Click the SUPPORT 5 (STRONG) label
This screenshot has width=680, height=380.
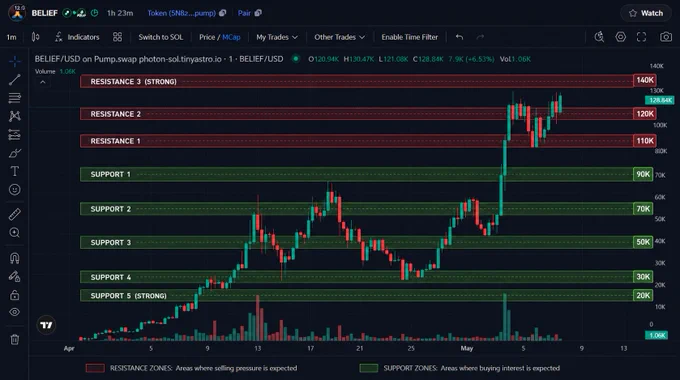coord(128,296)
